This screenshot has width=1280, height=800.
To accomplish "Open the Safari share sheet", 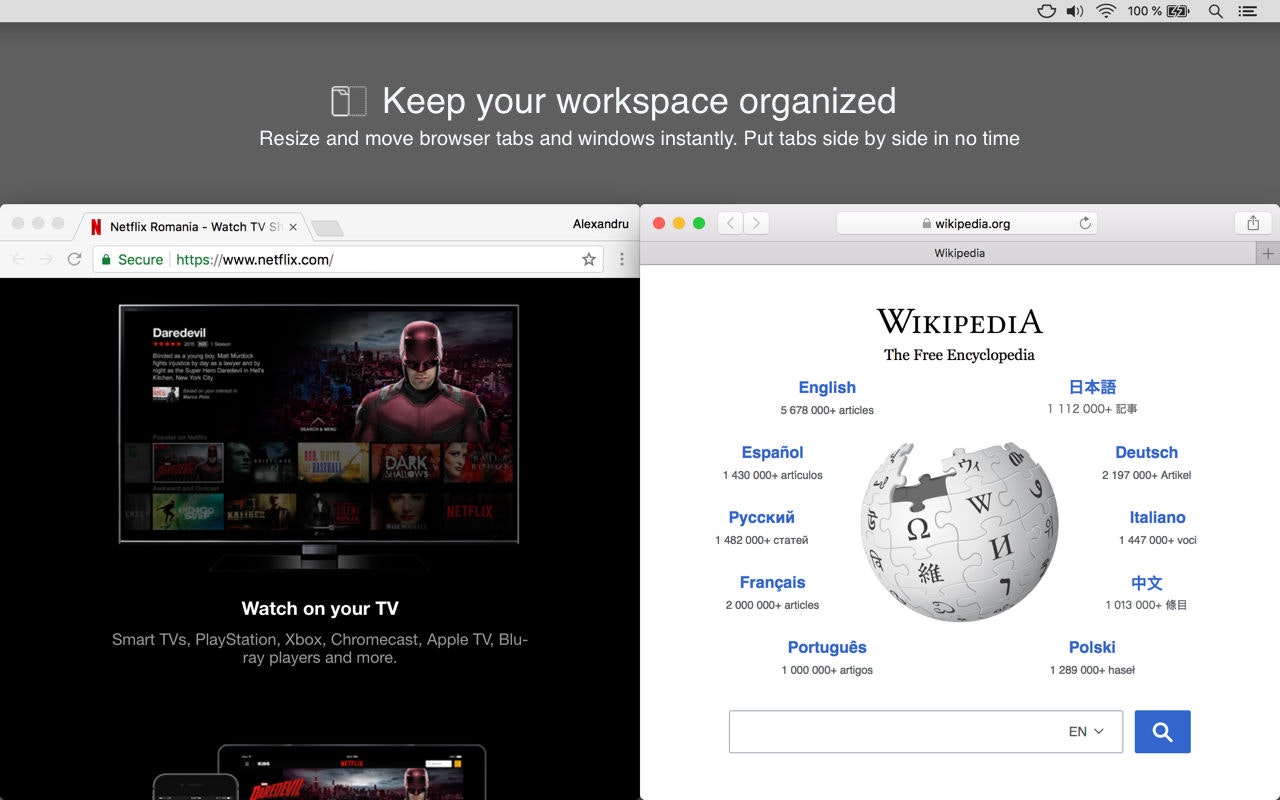I will [x=1253, y=223].
